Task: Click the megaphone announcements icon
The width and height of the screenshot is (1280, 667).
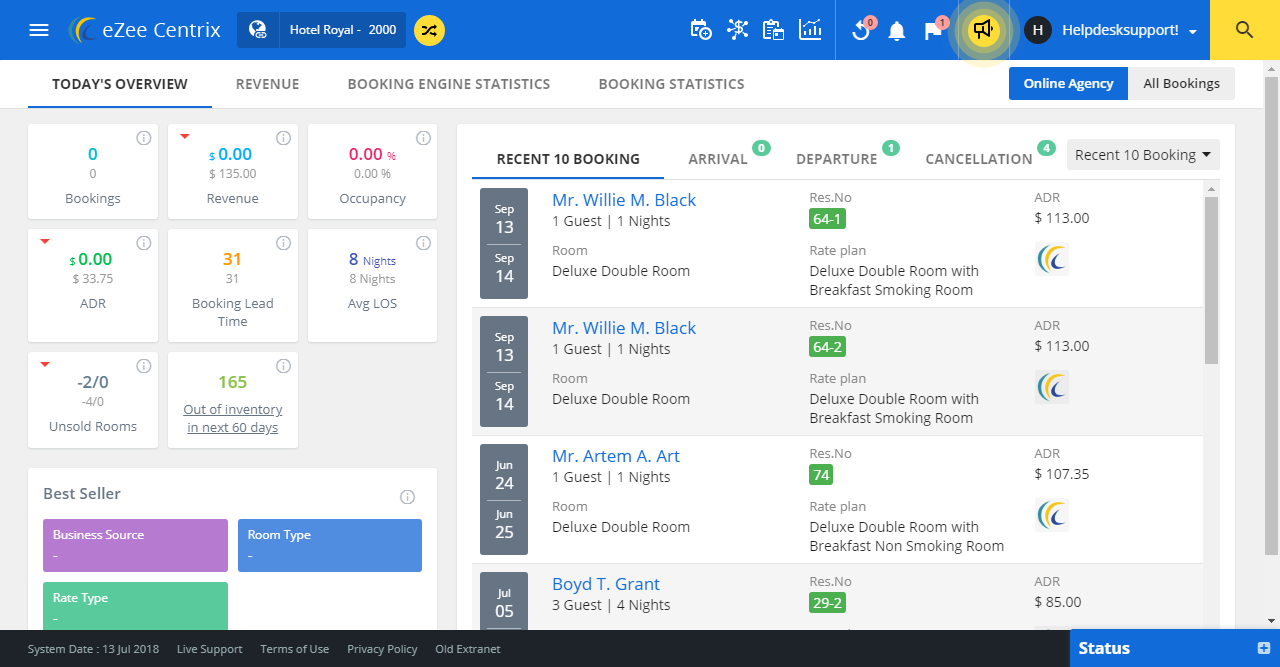Action: [x=984, y=30]
